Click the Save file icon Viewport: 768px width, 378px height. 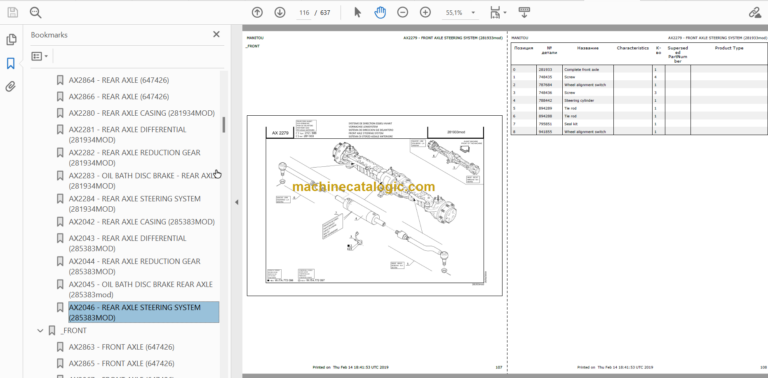point(12,12)
